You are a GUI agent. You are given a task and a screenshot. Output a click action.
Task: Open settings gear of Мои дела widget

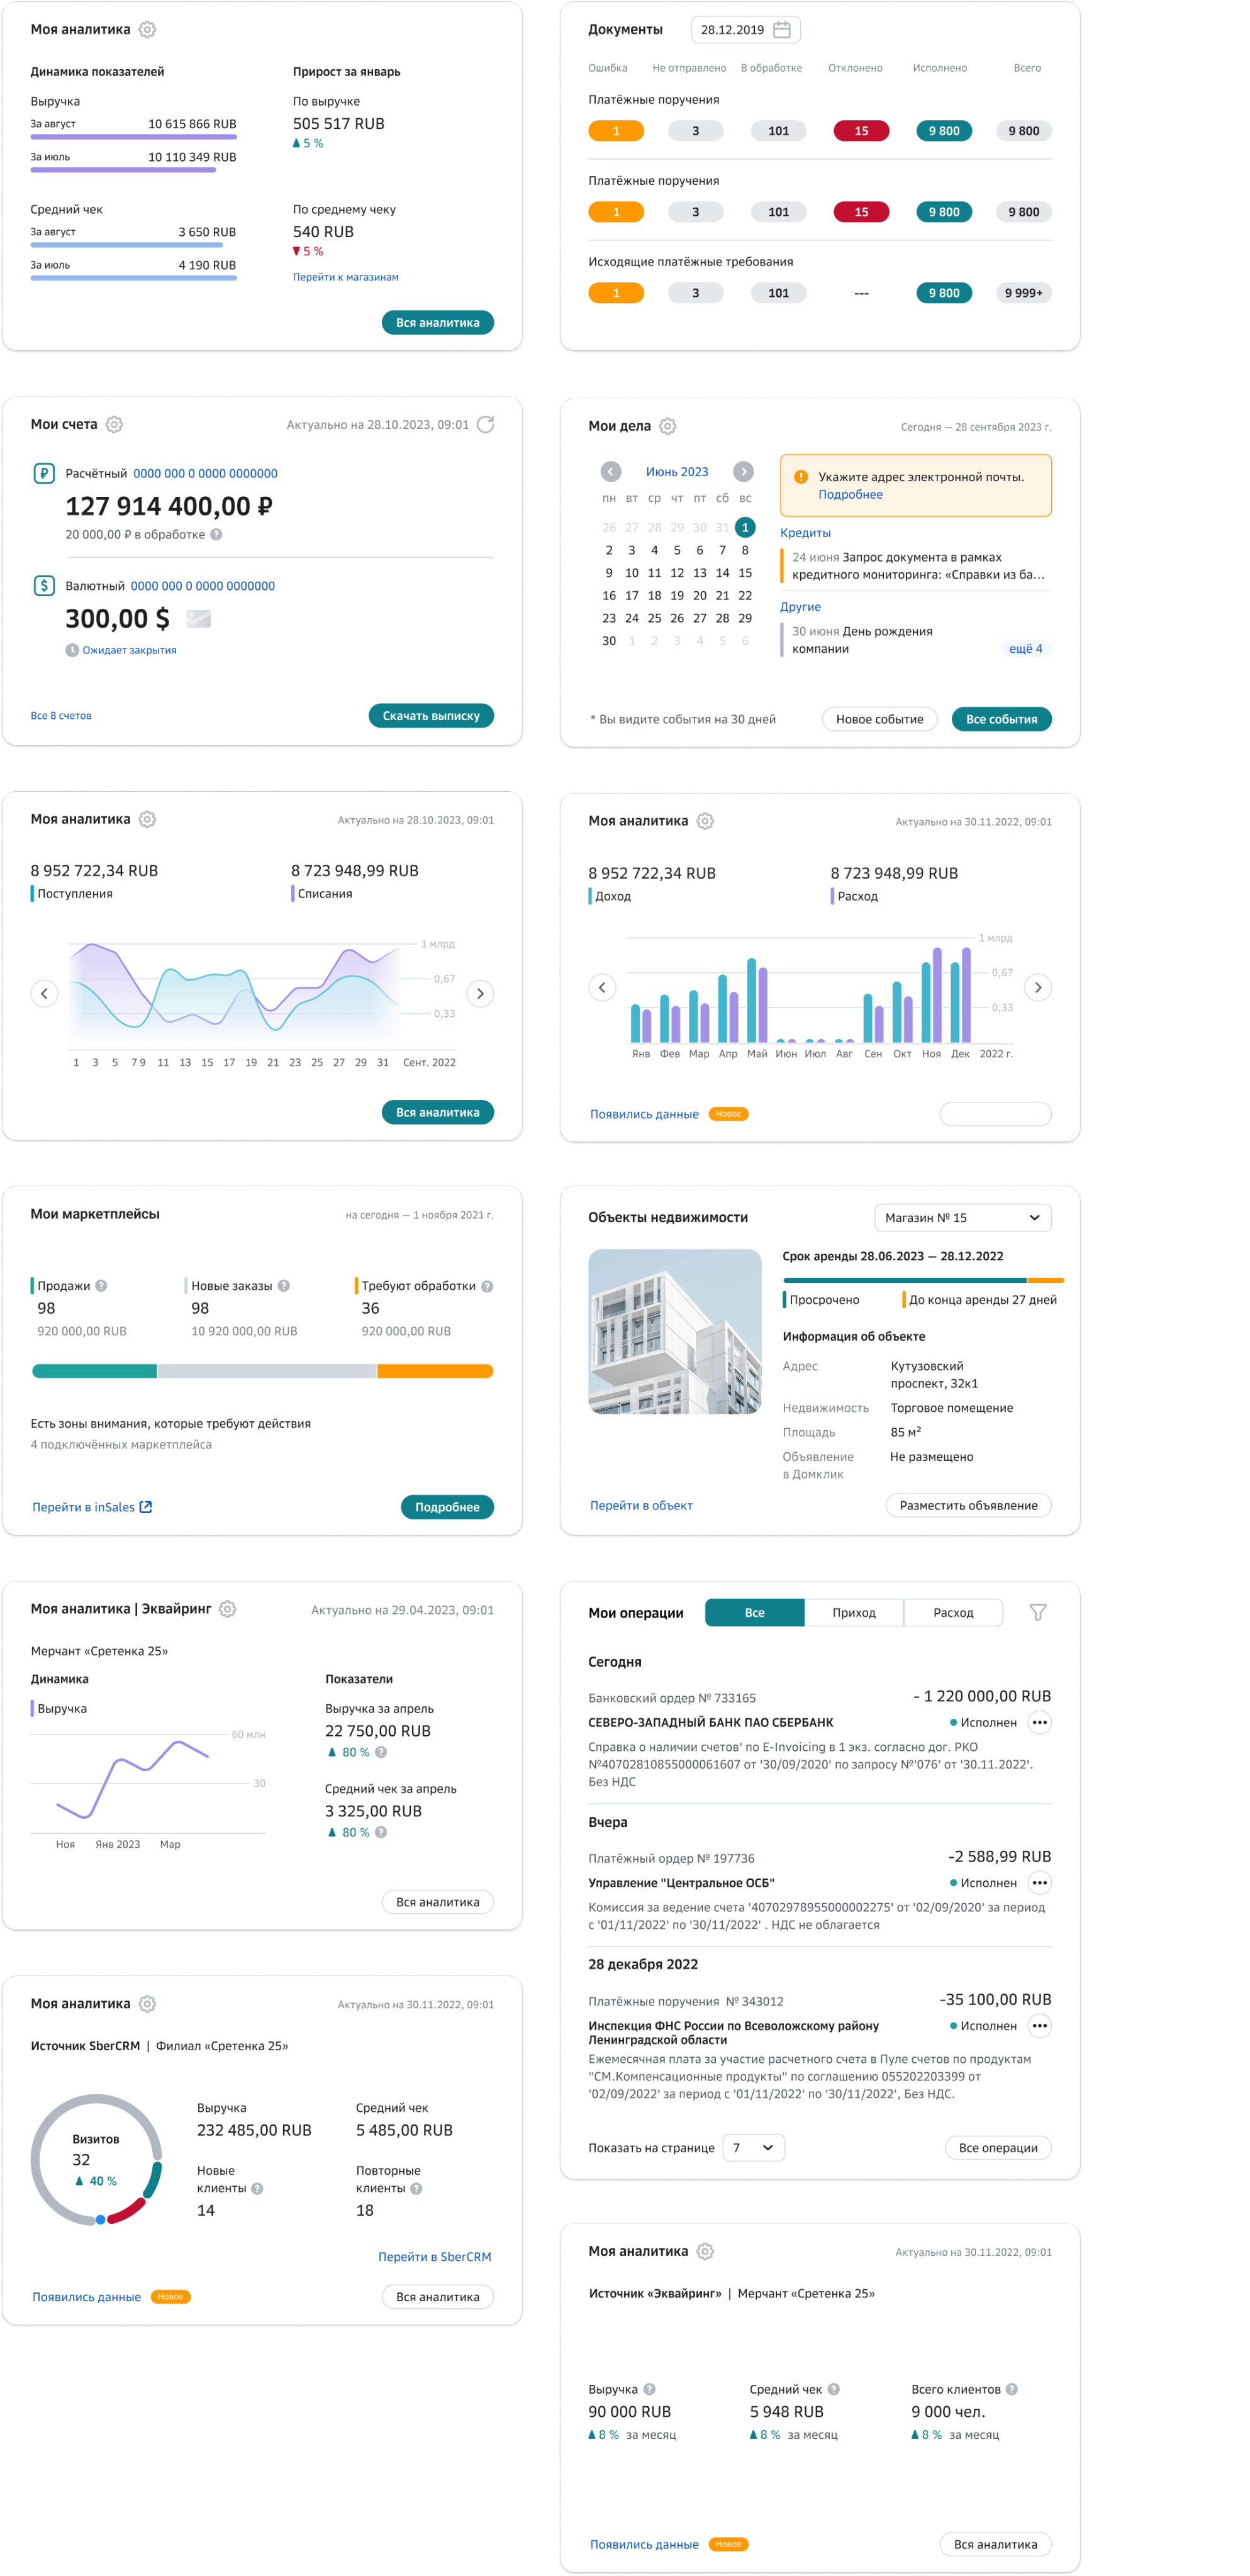coord(668,426)
